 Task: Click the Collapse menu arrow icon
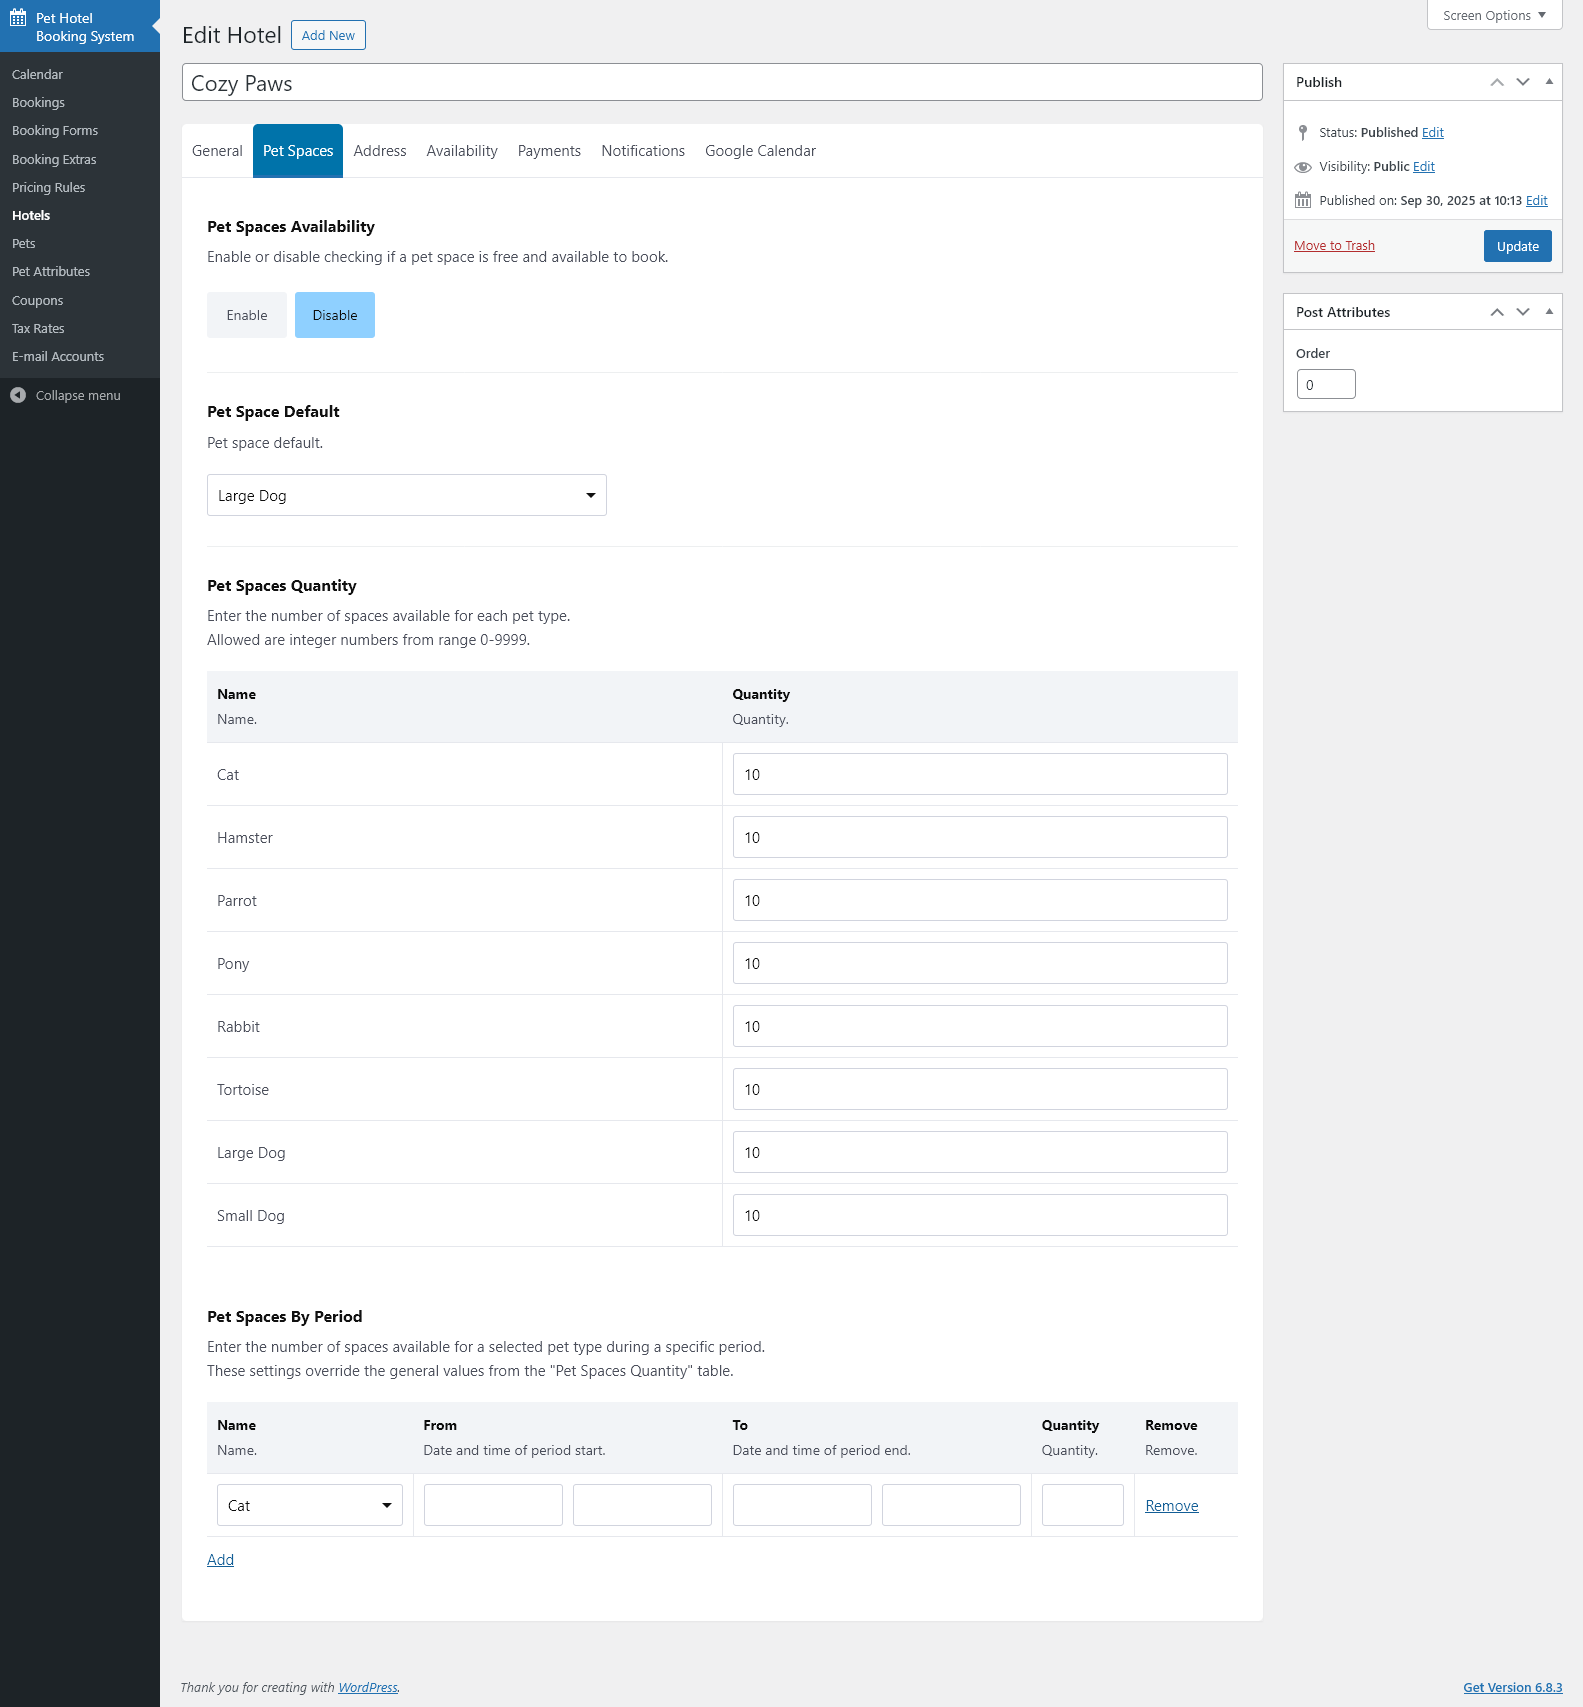[18, 395]
